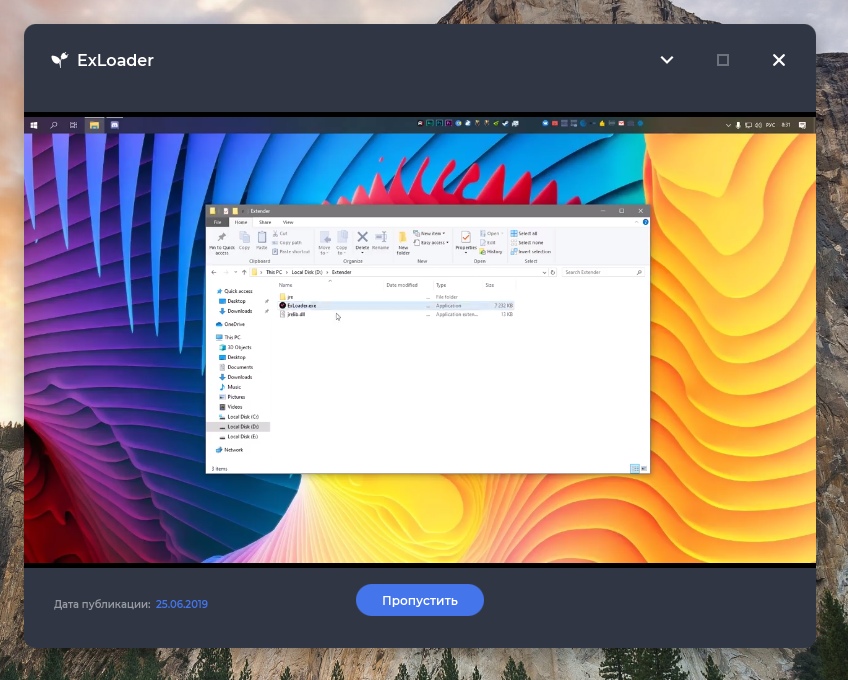848x680 pixels.
Task: Click Pin to Quick access in the Explorer ribbon
Action: coord(222,243)
